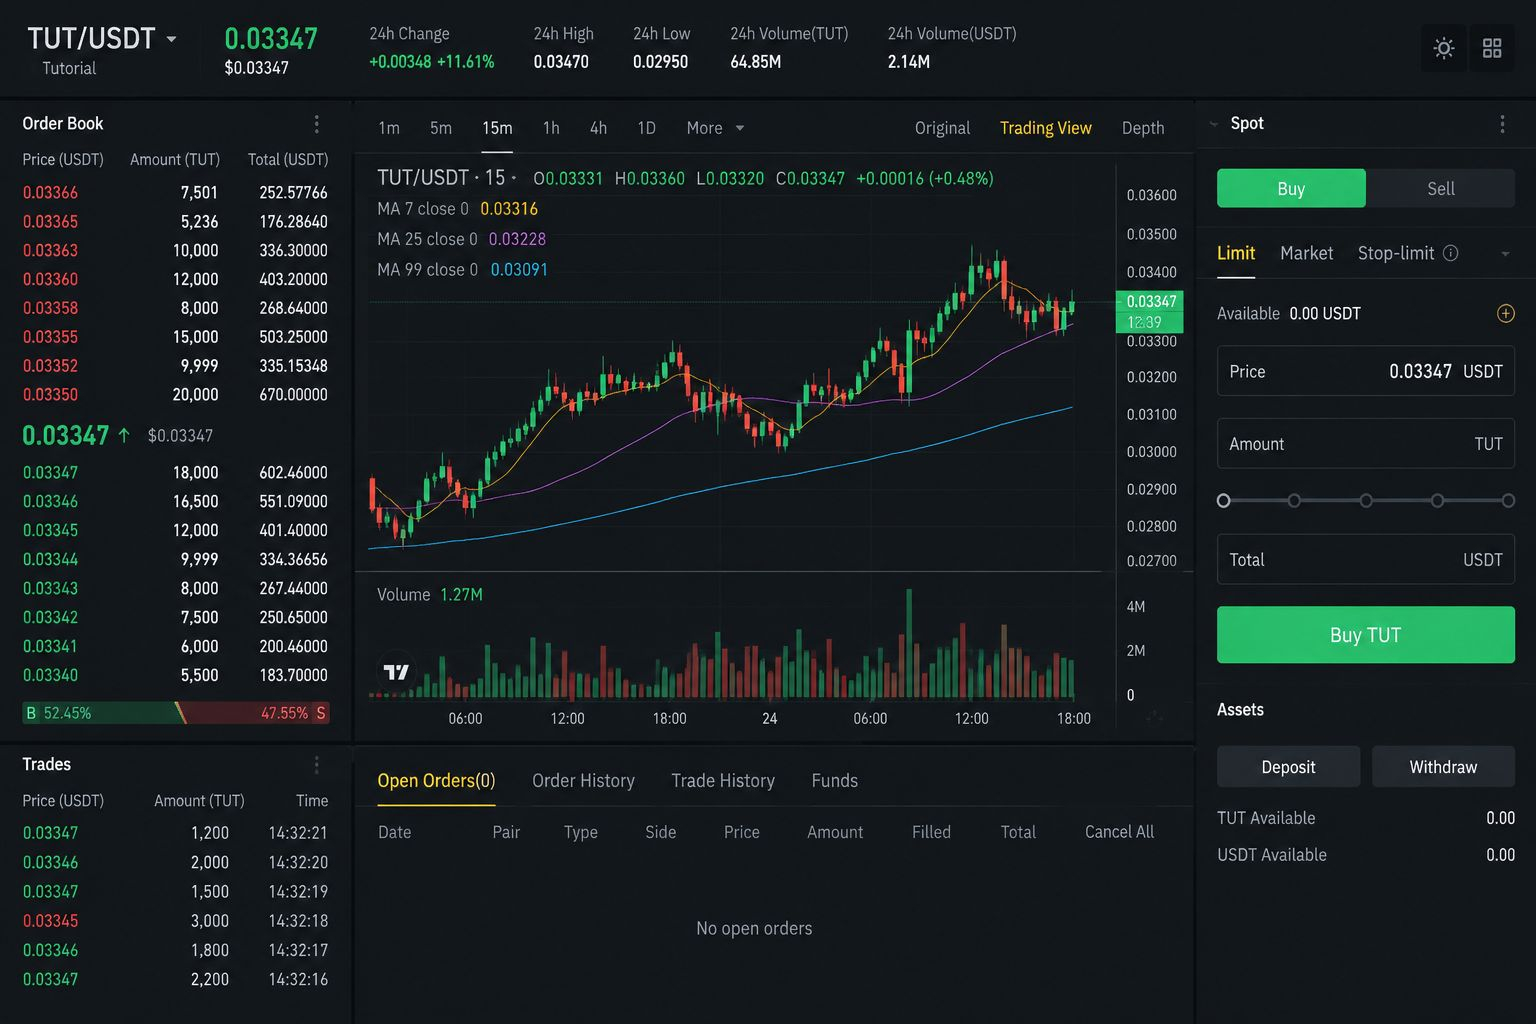Switch chart to Trading View
Image resolution: width=1536 pixels, height=1024 pixels.
point(1046,128)
